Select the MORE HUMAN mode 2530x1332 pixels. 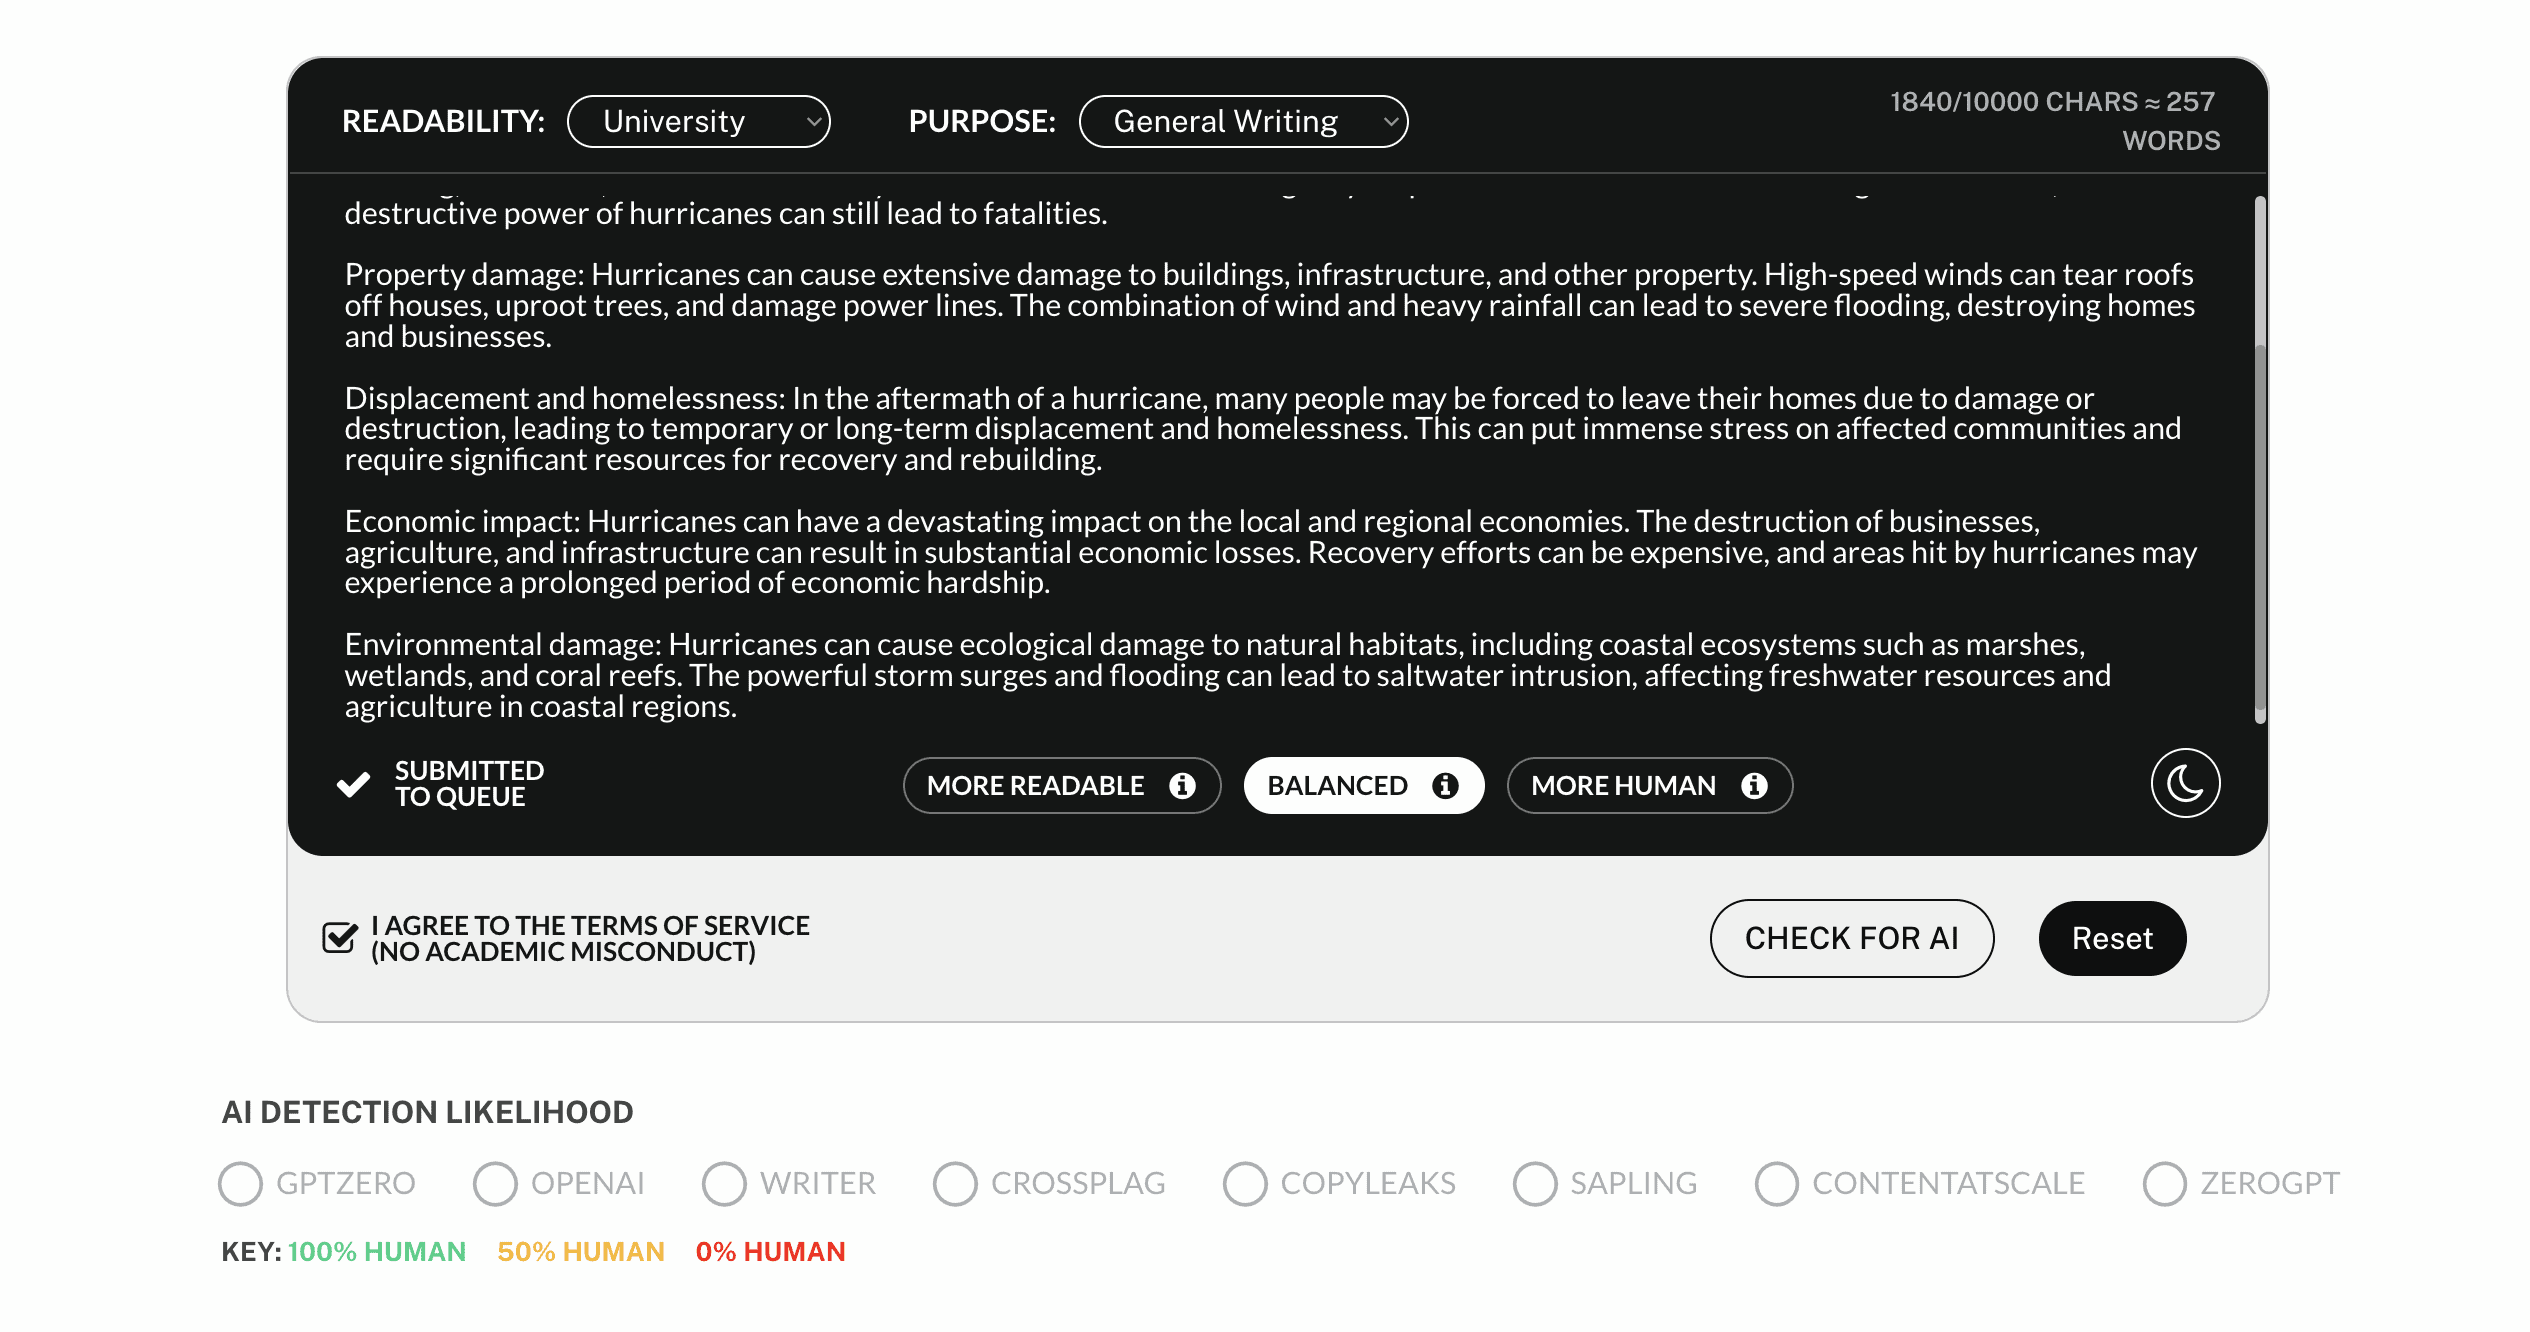coord(1647,785)
